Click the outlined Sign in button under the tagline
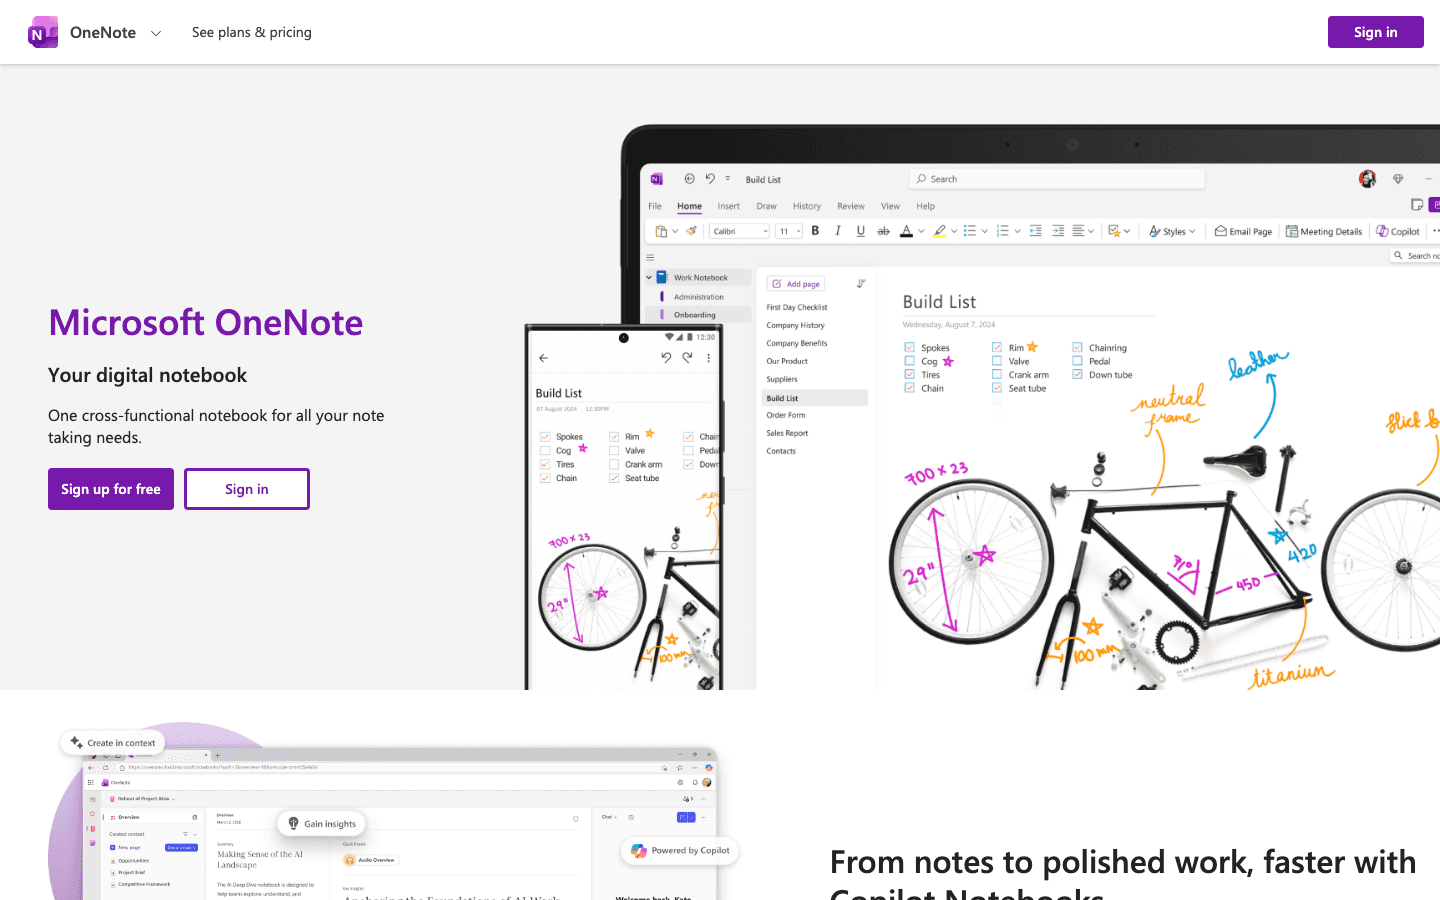The width and height of the screenshot is (1440, 900). coord(247,489)
